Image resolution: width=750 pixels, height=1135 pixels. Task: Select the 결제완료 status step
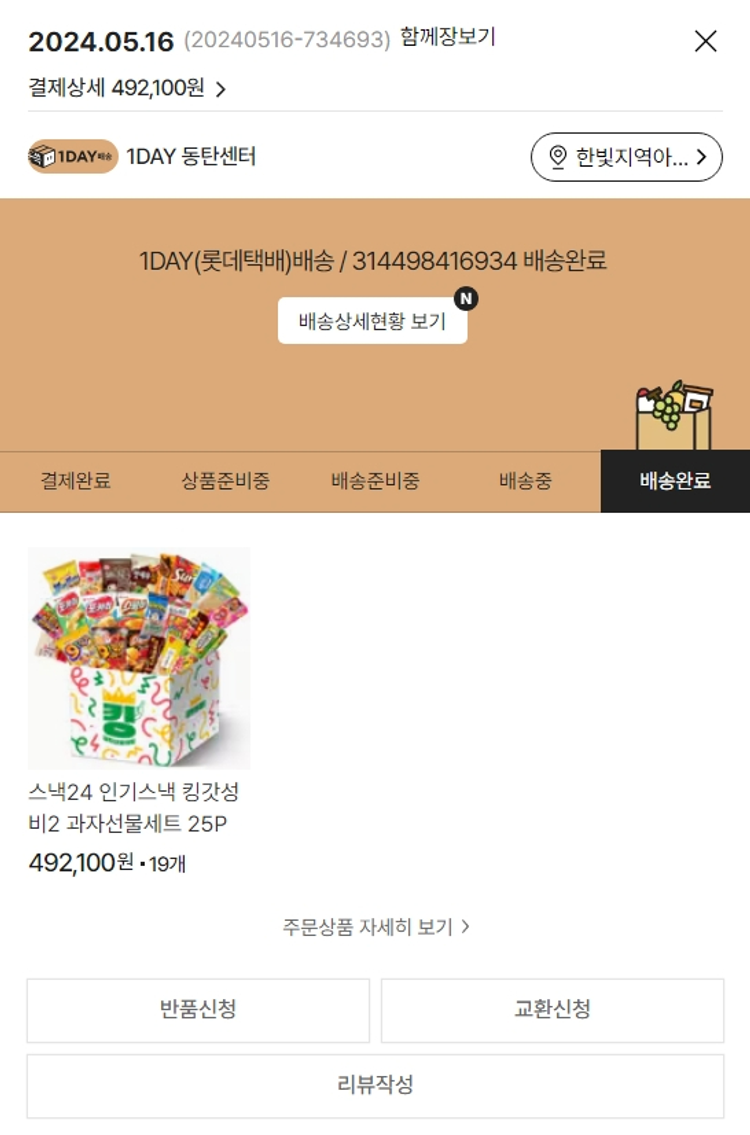coord(75,481)
